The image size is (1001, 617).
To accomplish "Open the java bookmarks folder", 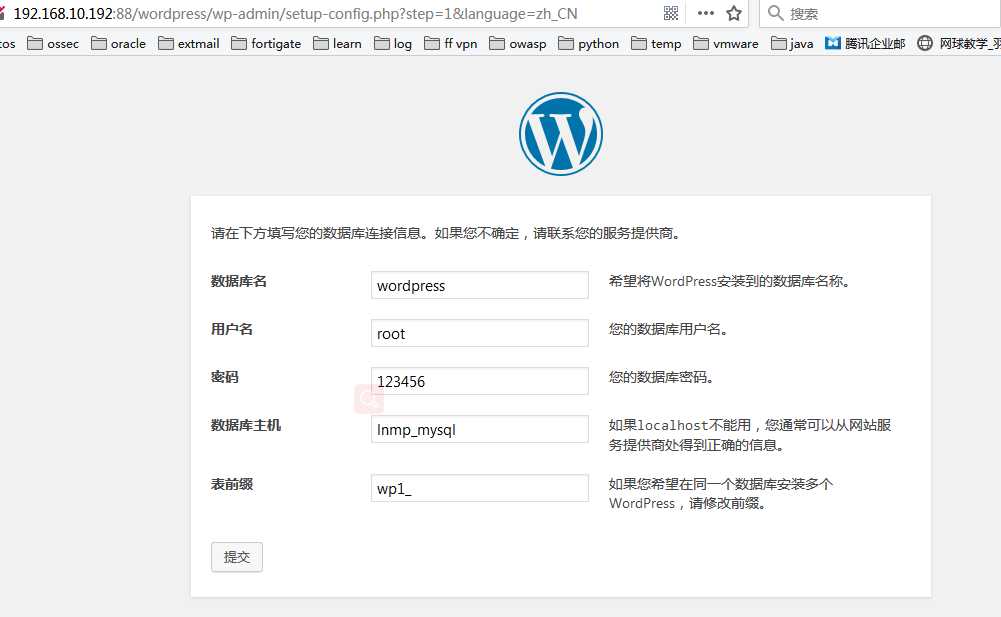I will click(792, 43).
